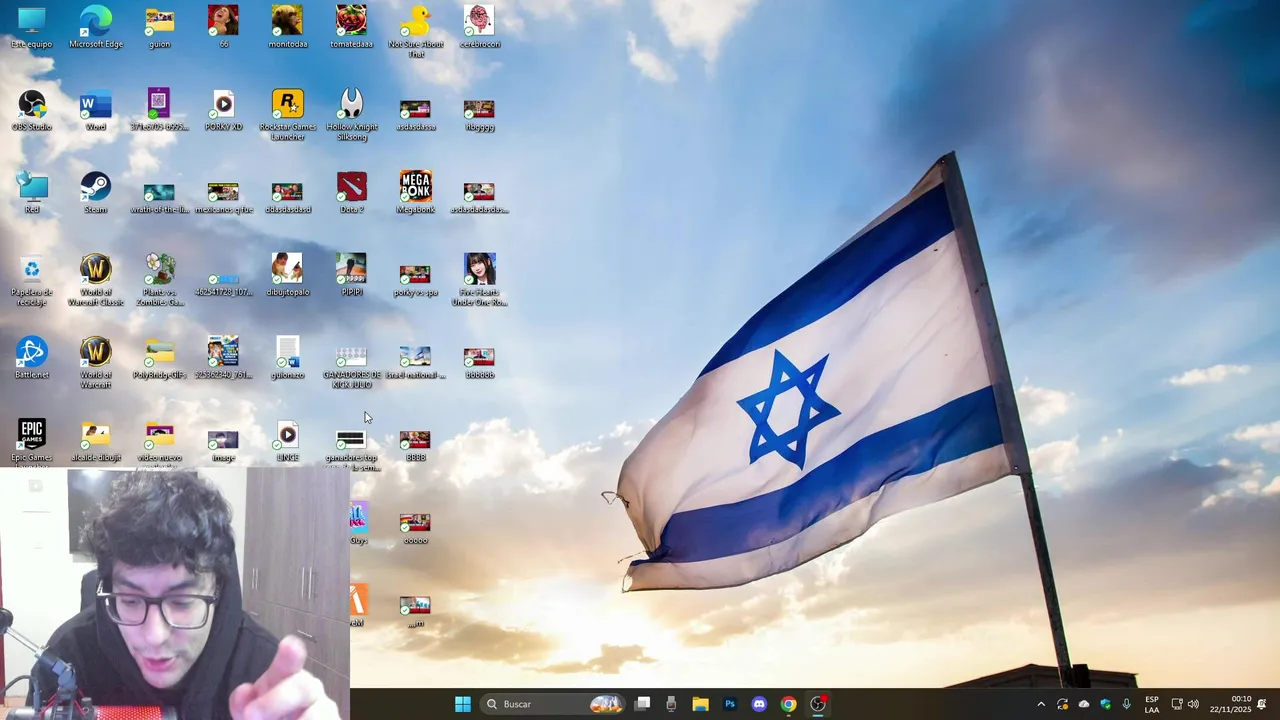This screenshot has width=1280, height=720.
Task: Open Discord from taskbar
Action: [759, 704]
